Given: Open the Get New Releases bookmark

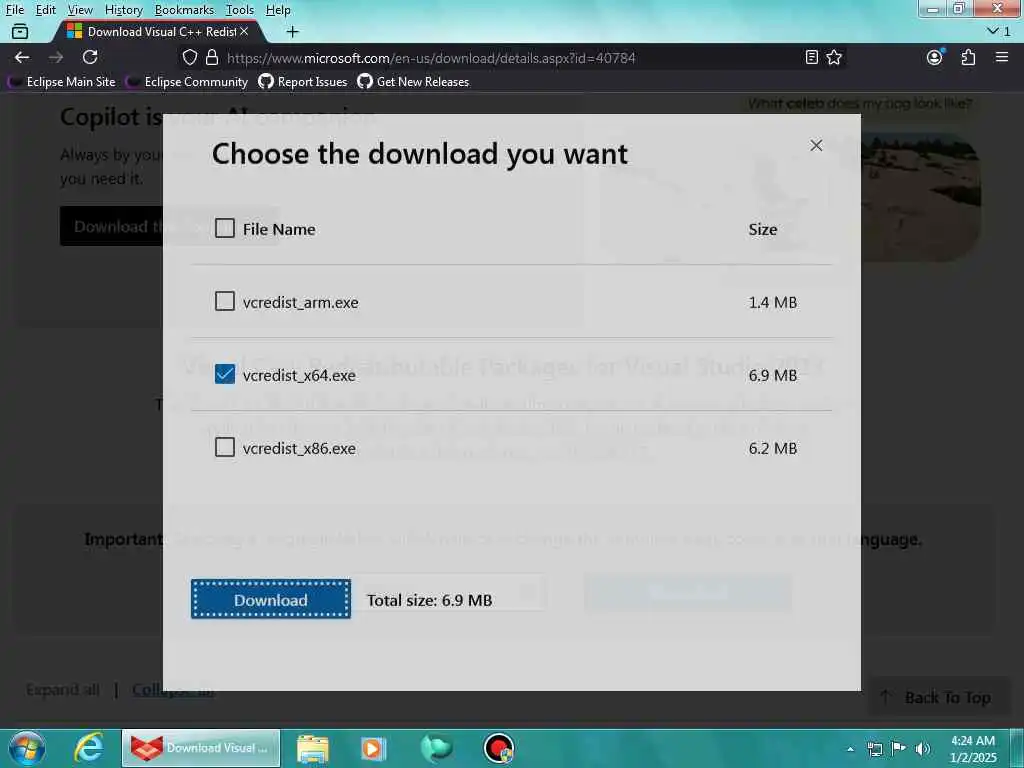Looking at the screenshot, I should tap(413, 82).
